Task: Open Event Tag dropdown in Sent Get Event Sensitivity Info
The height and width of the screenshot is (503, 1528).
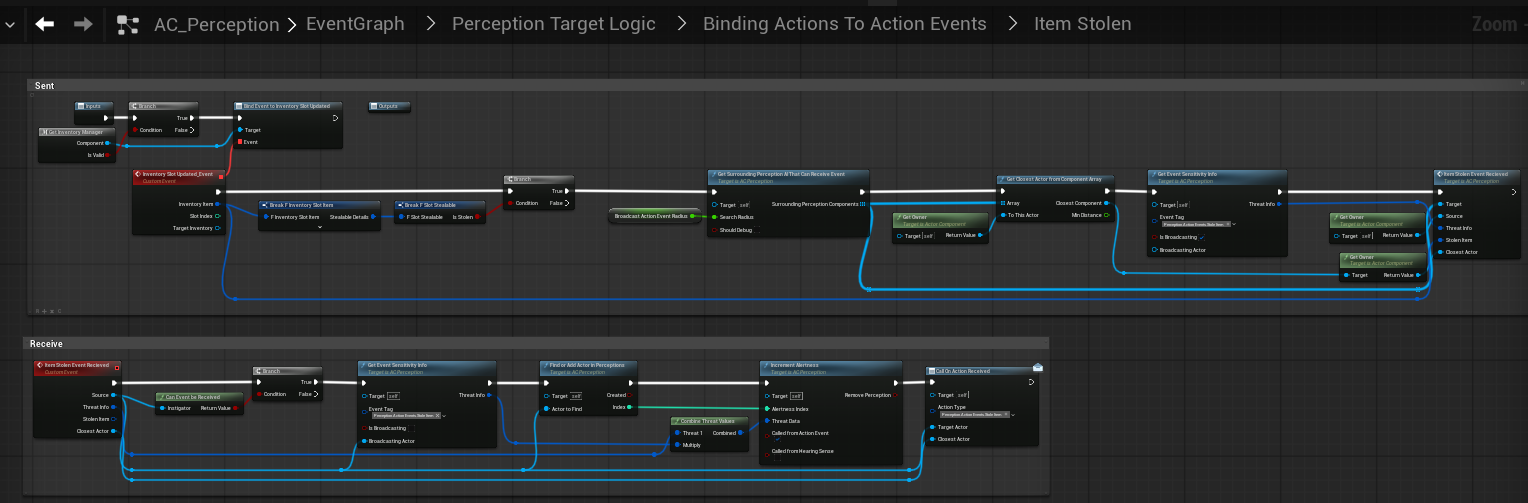Action: 1235,224
